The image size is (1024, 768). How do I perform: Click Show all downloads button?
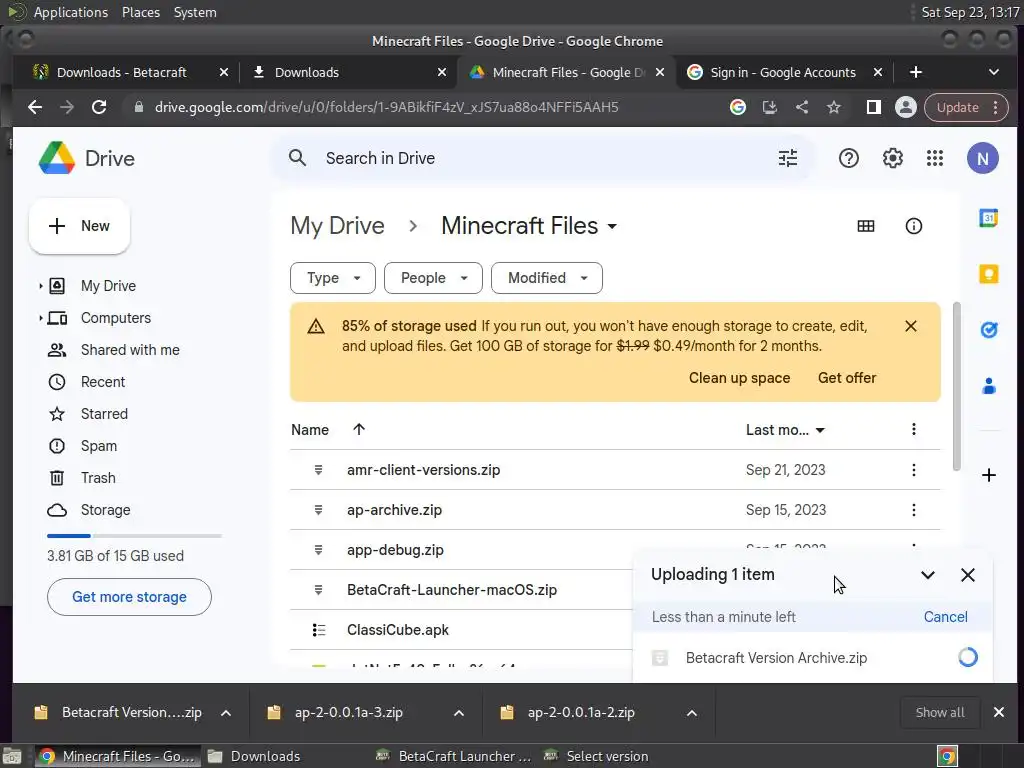coord(940,712)
